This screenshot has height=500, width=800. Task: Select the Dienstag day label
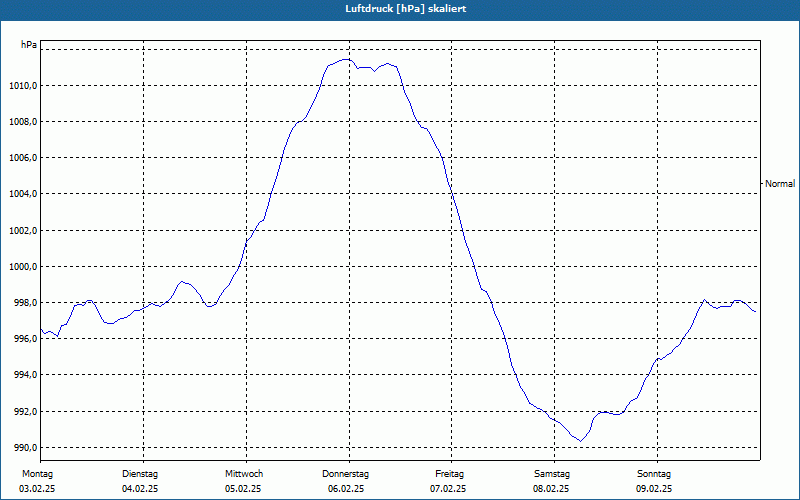140,474
